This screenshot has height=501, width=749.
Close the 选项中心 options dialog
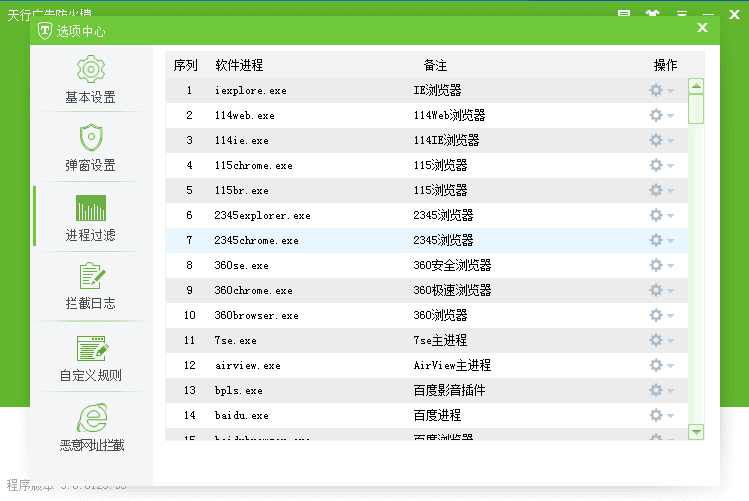point(702,29)
